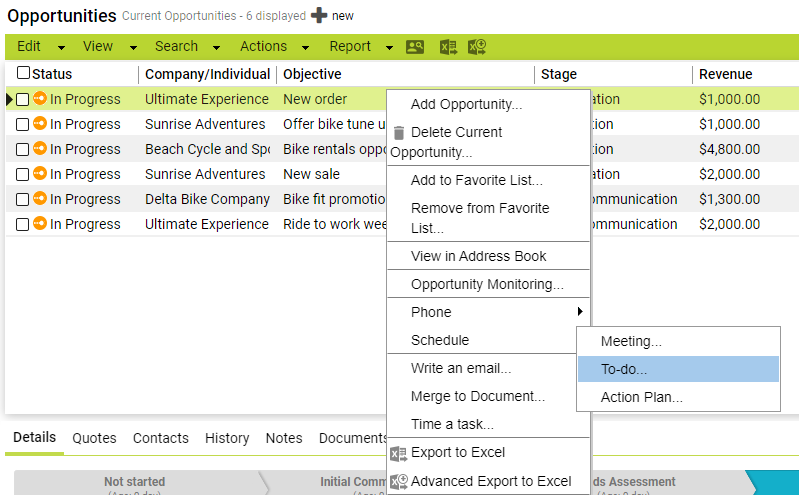Open Opportunity Monitoring from context menu
Image resolution: width=799 pixels, height=495 pixels.
pyautogui.click(x=488, y=284)
